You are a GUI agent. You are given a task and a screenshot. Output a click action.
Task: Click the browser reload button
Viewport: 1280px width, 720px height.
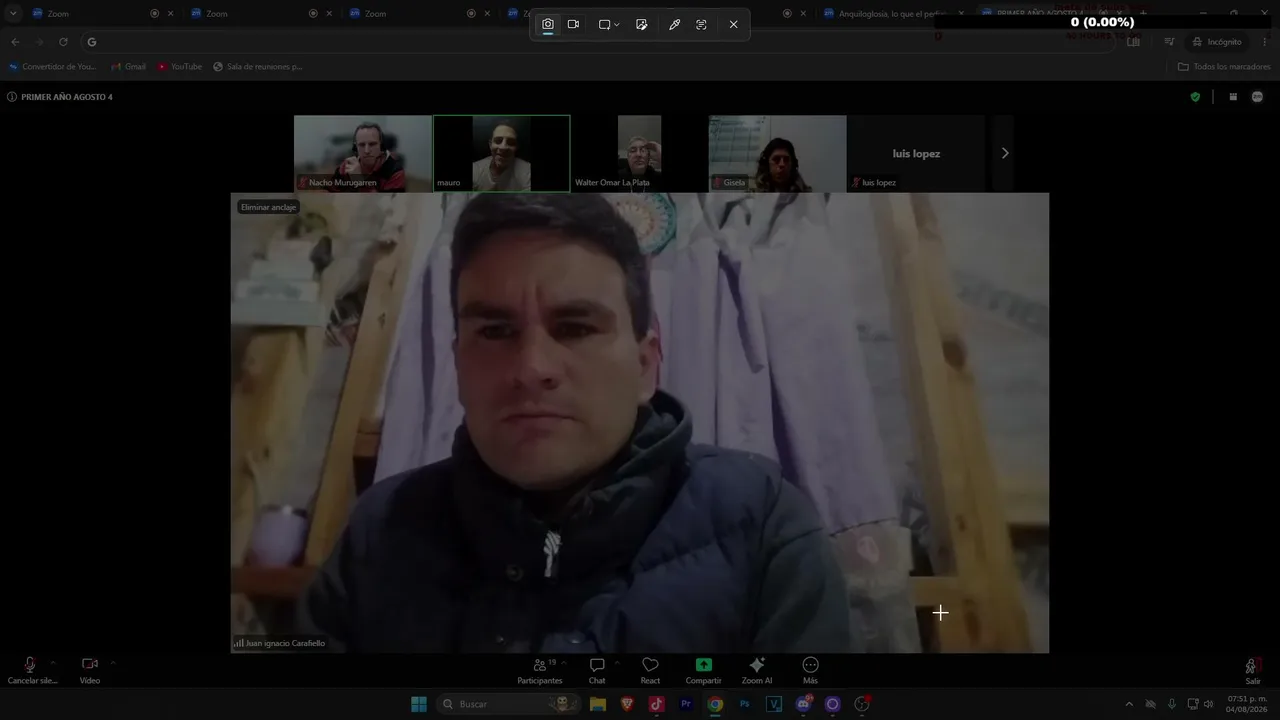point(63,42)
